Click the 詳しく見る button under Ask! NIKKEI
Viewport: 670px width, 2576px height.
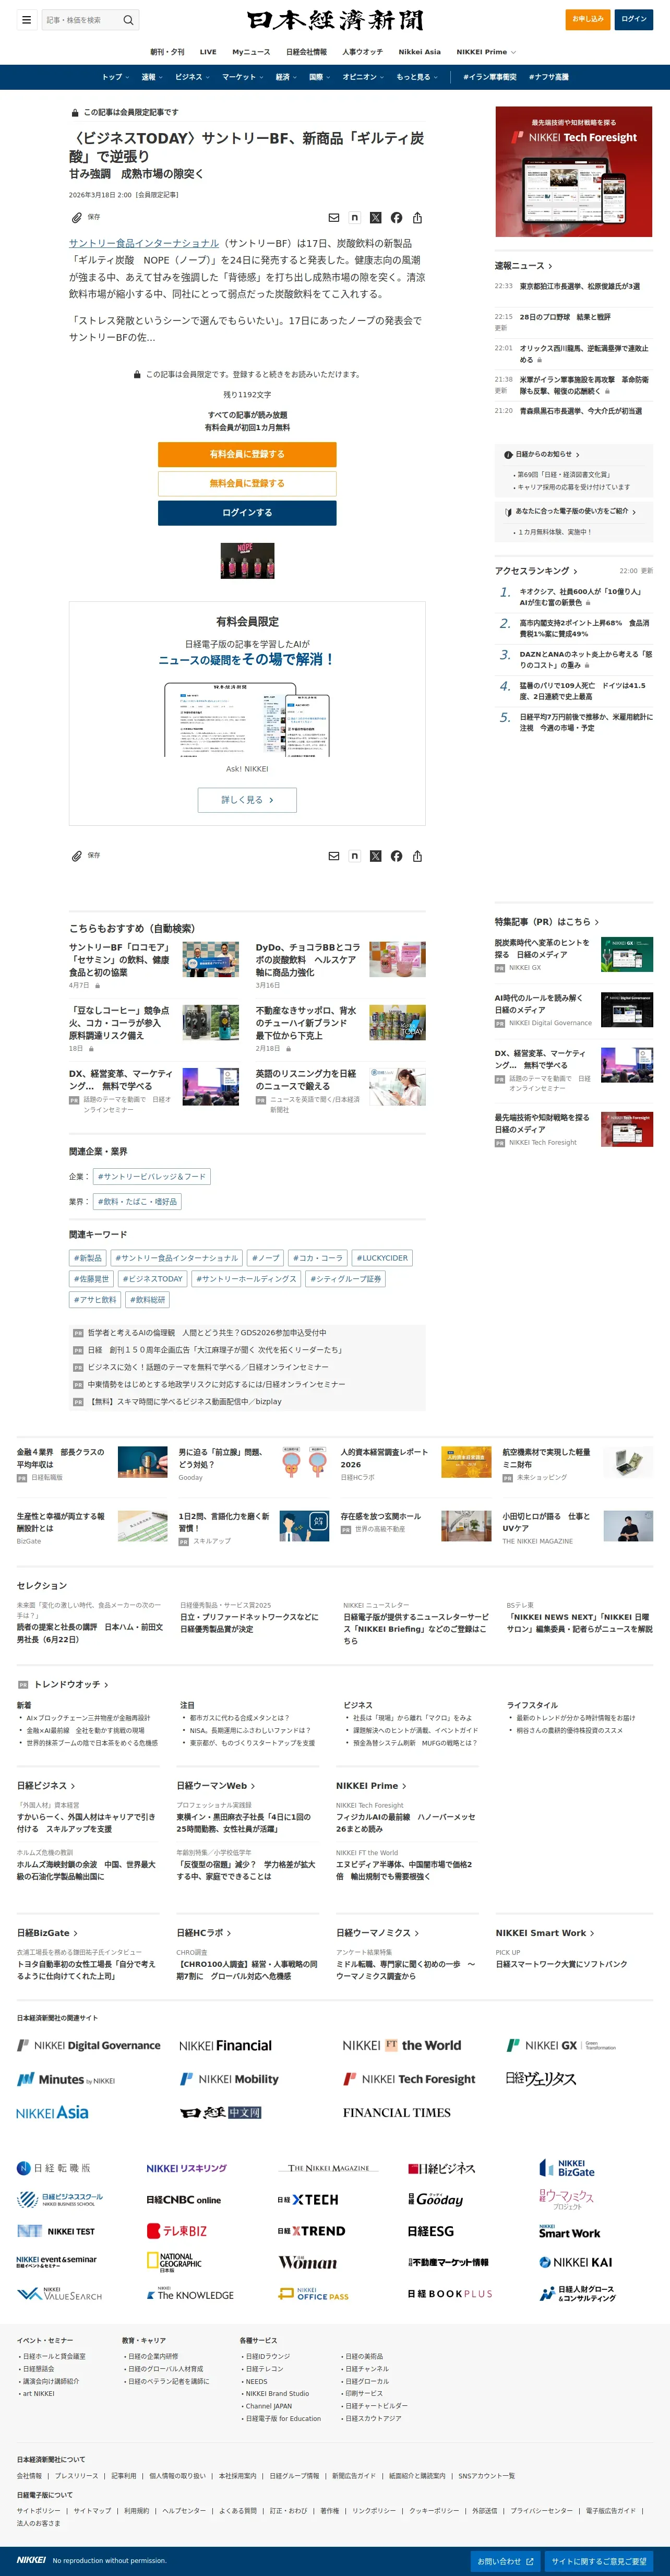tap(247, 800)
